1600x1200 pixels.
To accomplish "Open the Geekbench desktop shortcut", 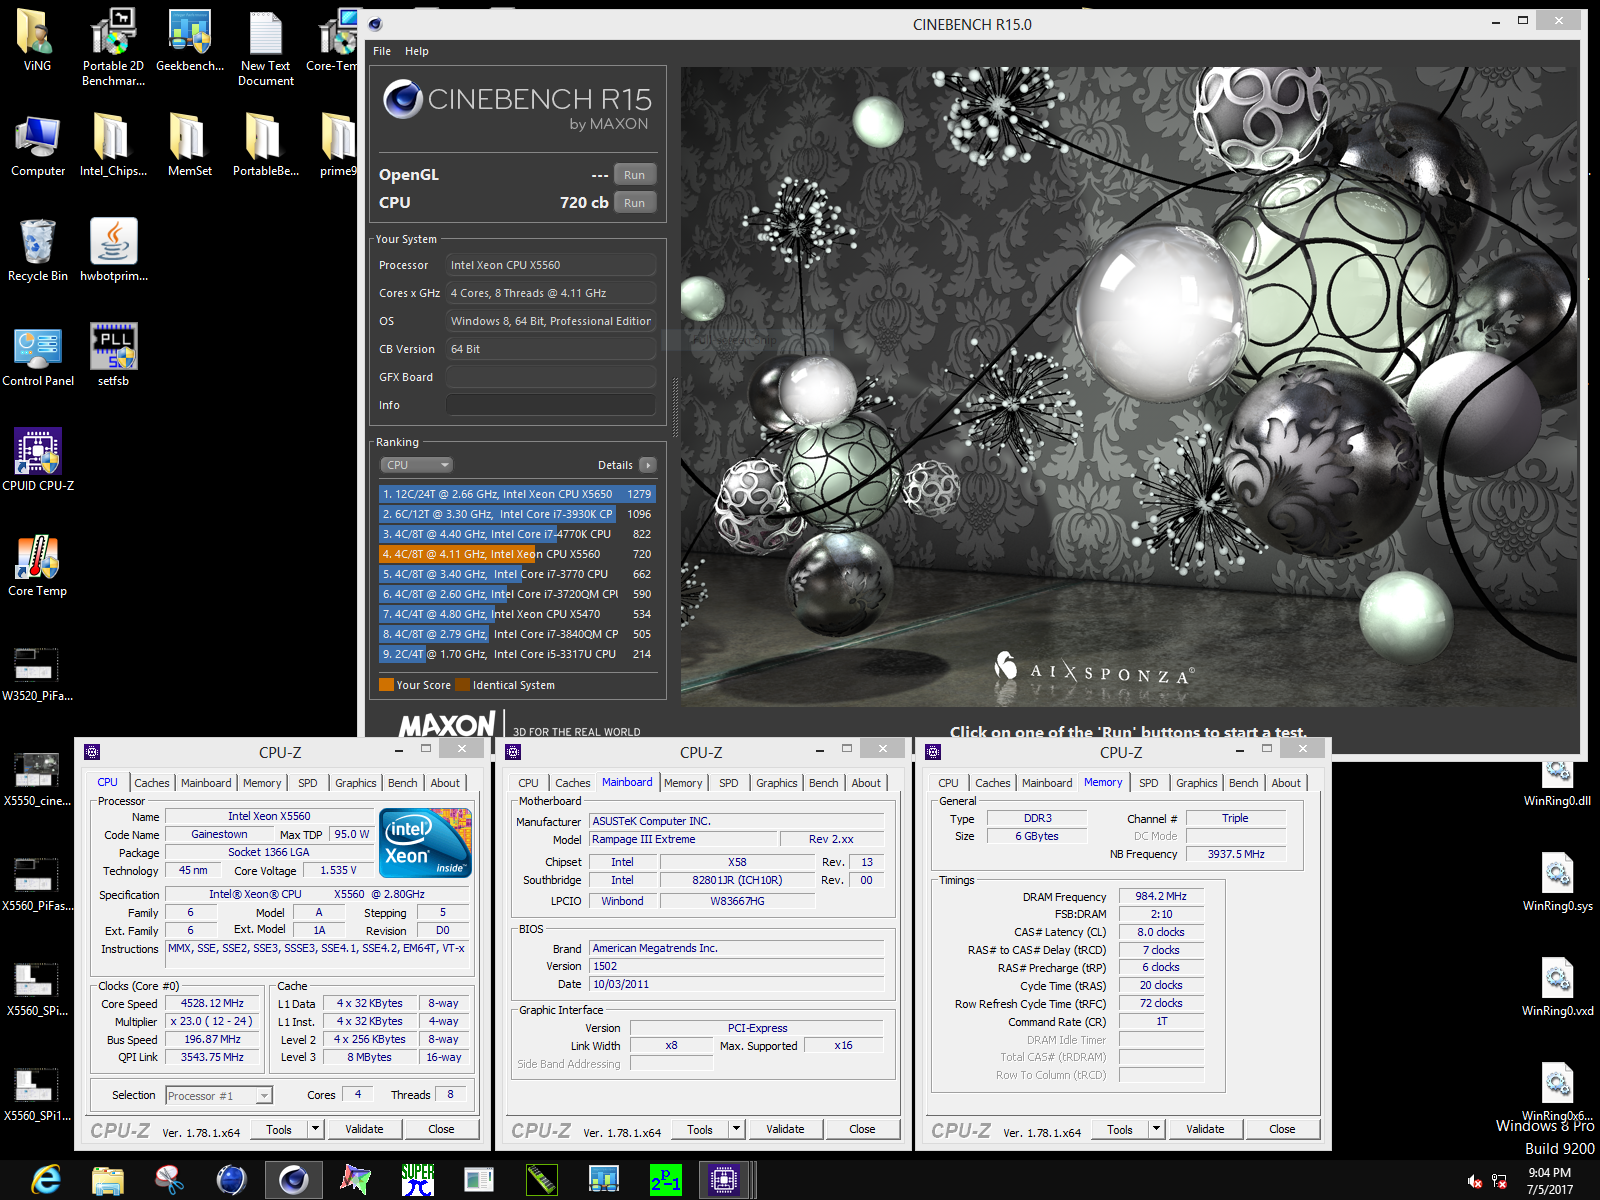I will tap(190, 40).
